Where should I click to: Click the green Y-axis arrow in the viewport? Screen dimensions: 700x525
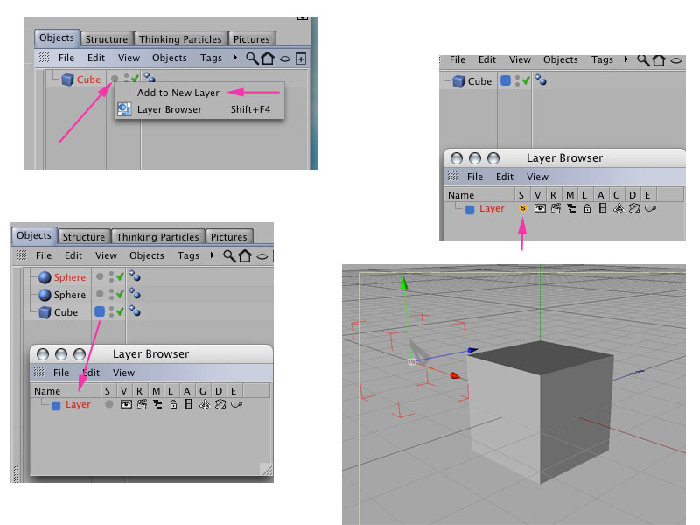tap(404, 283)
